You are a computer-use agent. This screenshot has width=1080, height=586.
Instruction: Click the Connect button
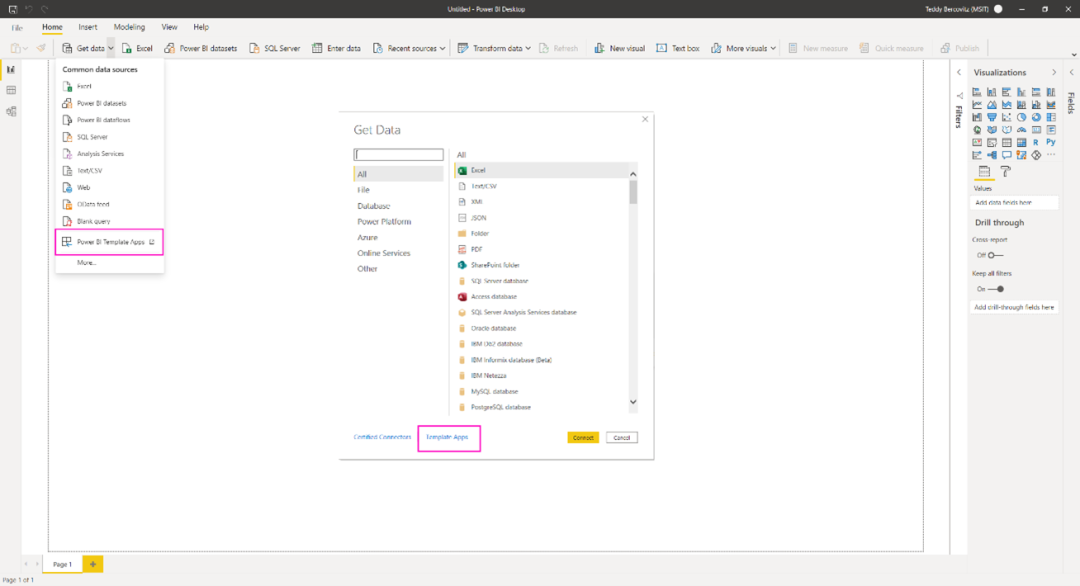[x=583, y=437]
